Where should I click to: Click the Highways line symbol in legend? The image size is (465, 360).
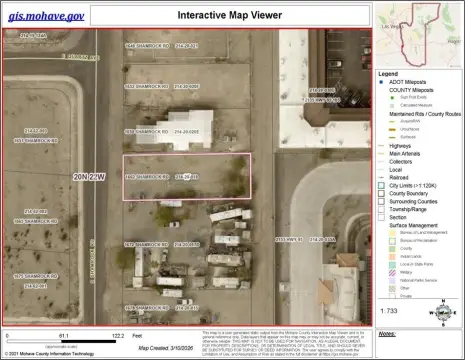pos(382,146)
